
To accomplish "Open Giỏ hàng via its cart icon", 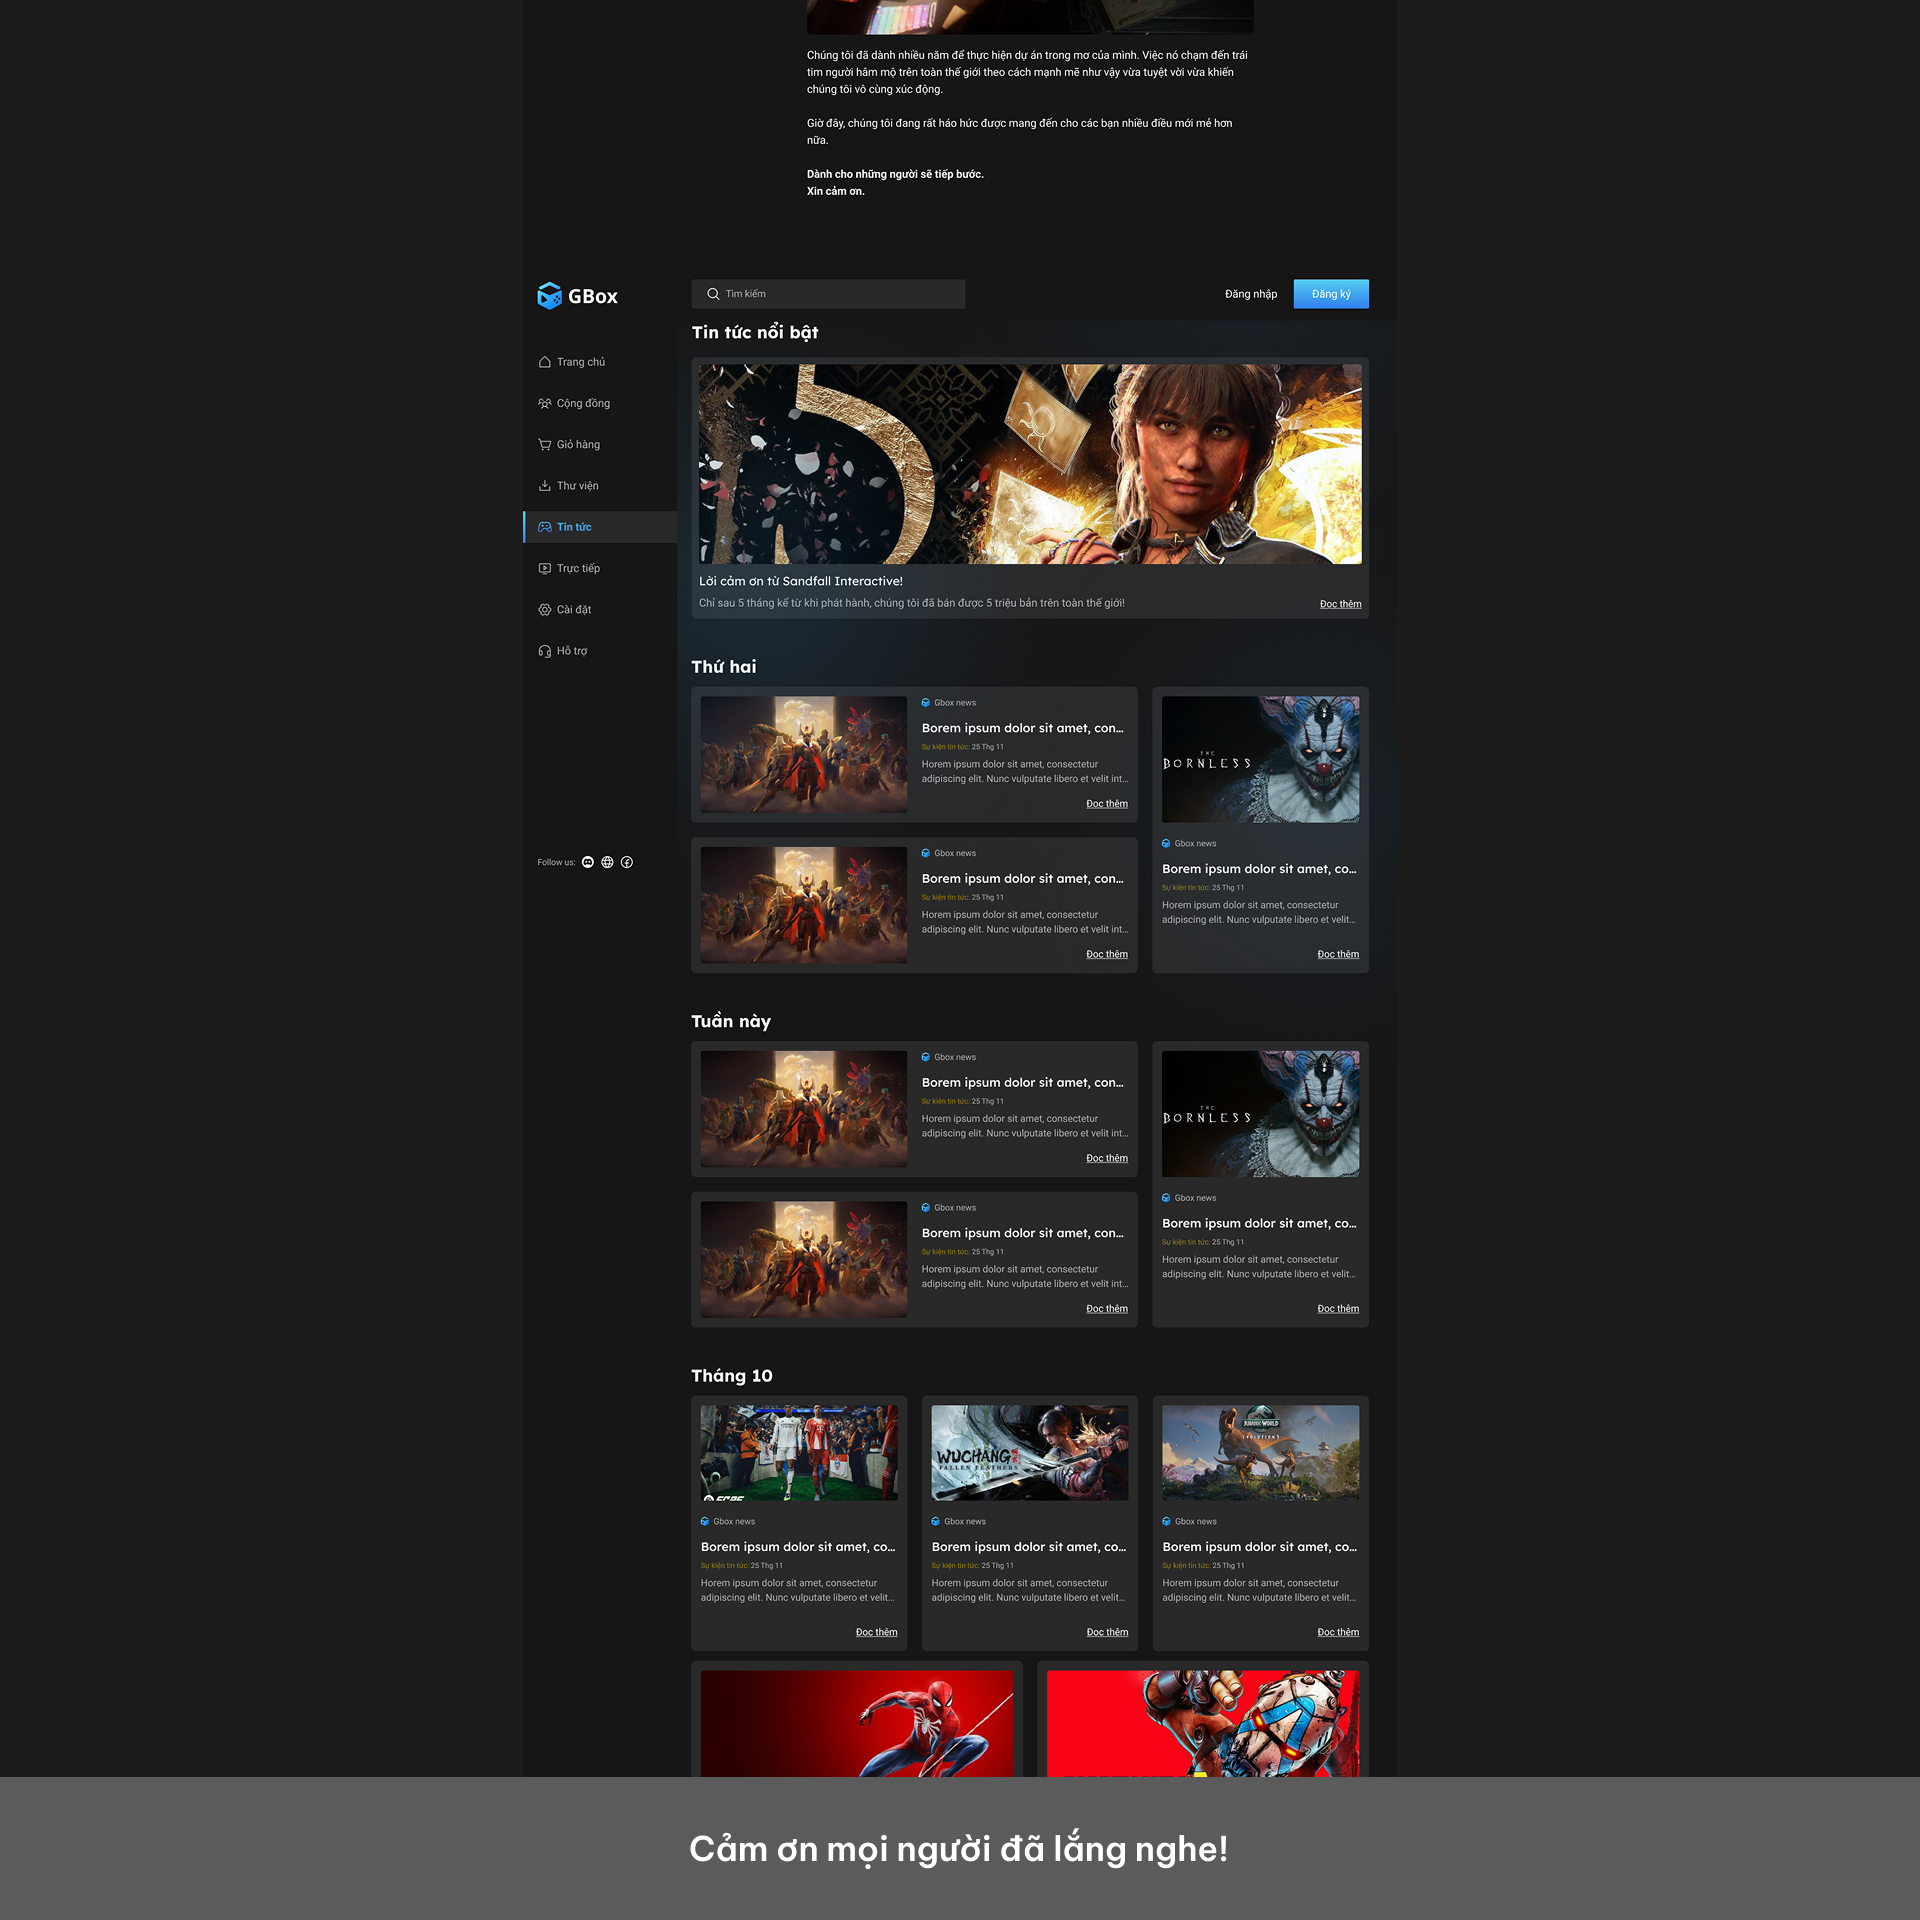I will click(545, 444).
